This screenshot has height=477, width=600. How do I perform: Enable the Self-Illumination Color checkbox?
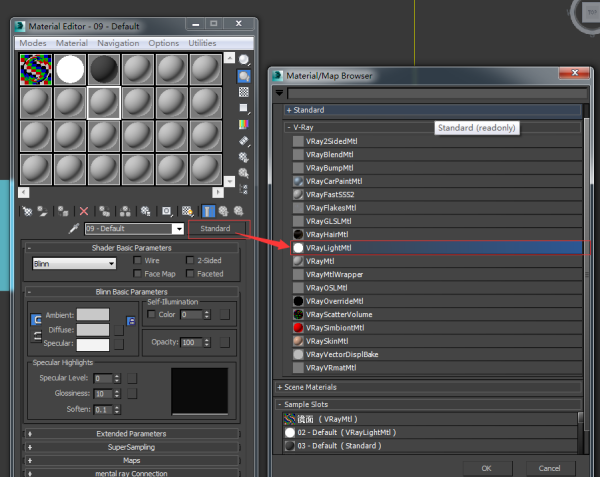pos(152,314)
